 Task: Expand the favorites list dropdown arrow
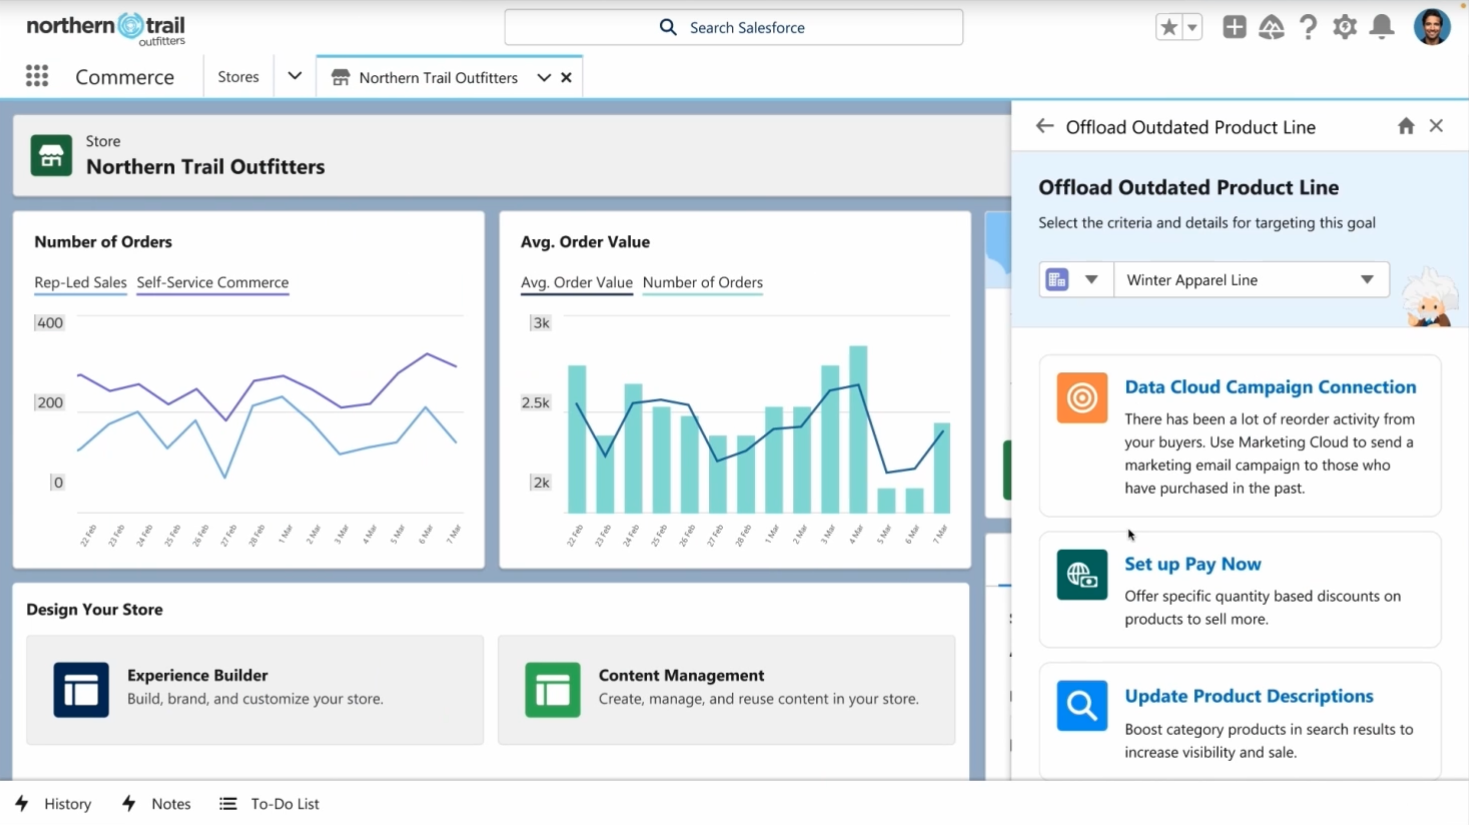(x=1192, y=27)
